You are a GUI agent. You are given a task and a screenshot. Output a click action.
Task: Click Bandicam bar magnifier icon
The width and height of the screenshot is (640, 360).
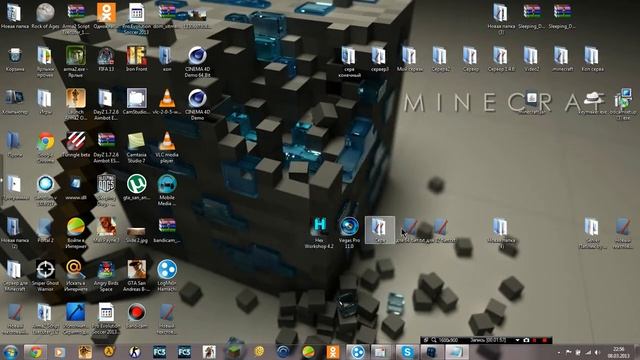pos(434,340)
